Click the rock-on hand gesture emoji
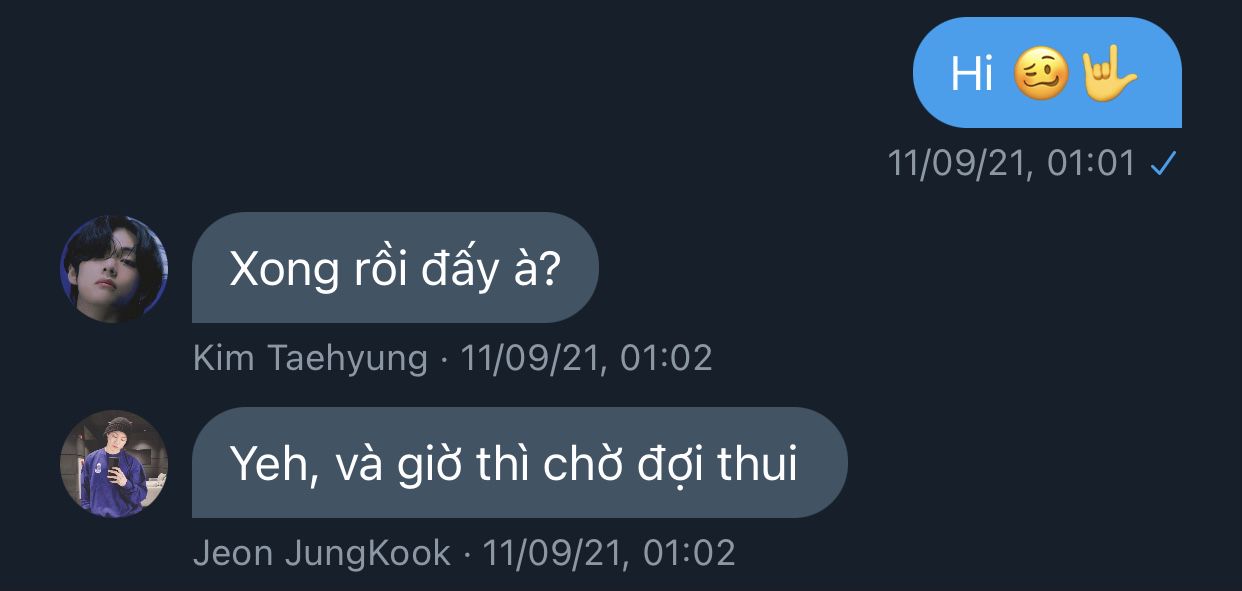This screenshot has height=591, width=1242. click(x=1109, y=73)
